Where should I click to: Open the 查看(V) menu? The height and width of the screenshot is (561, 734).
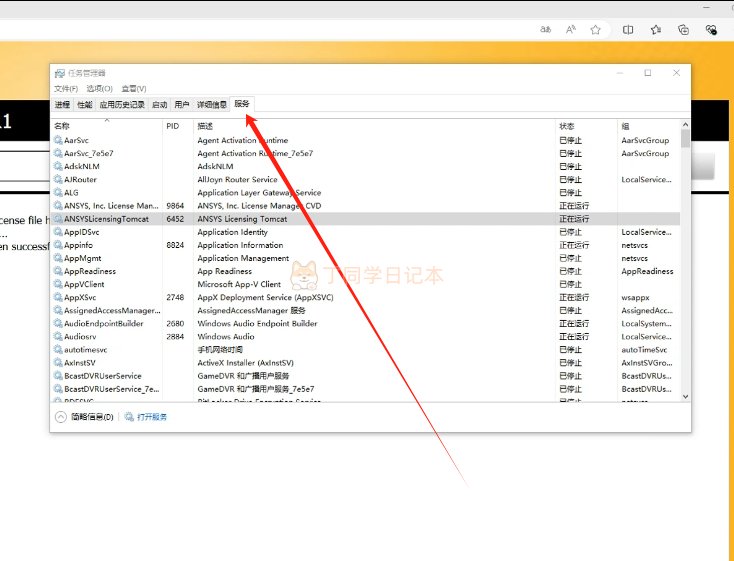134,89
